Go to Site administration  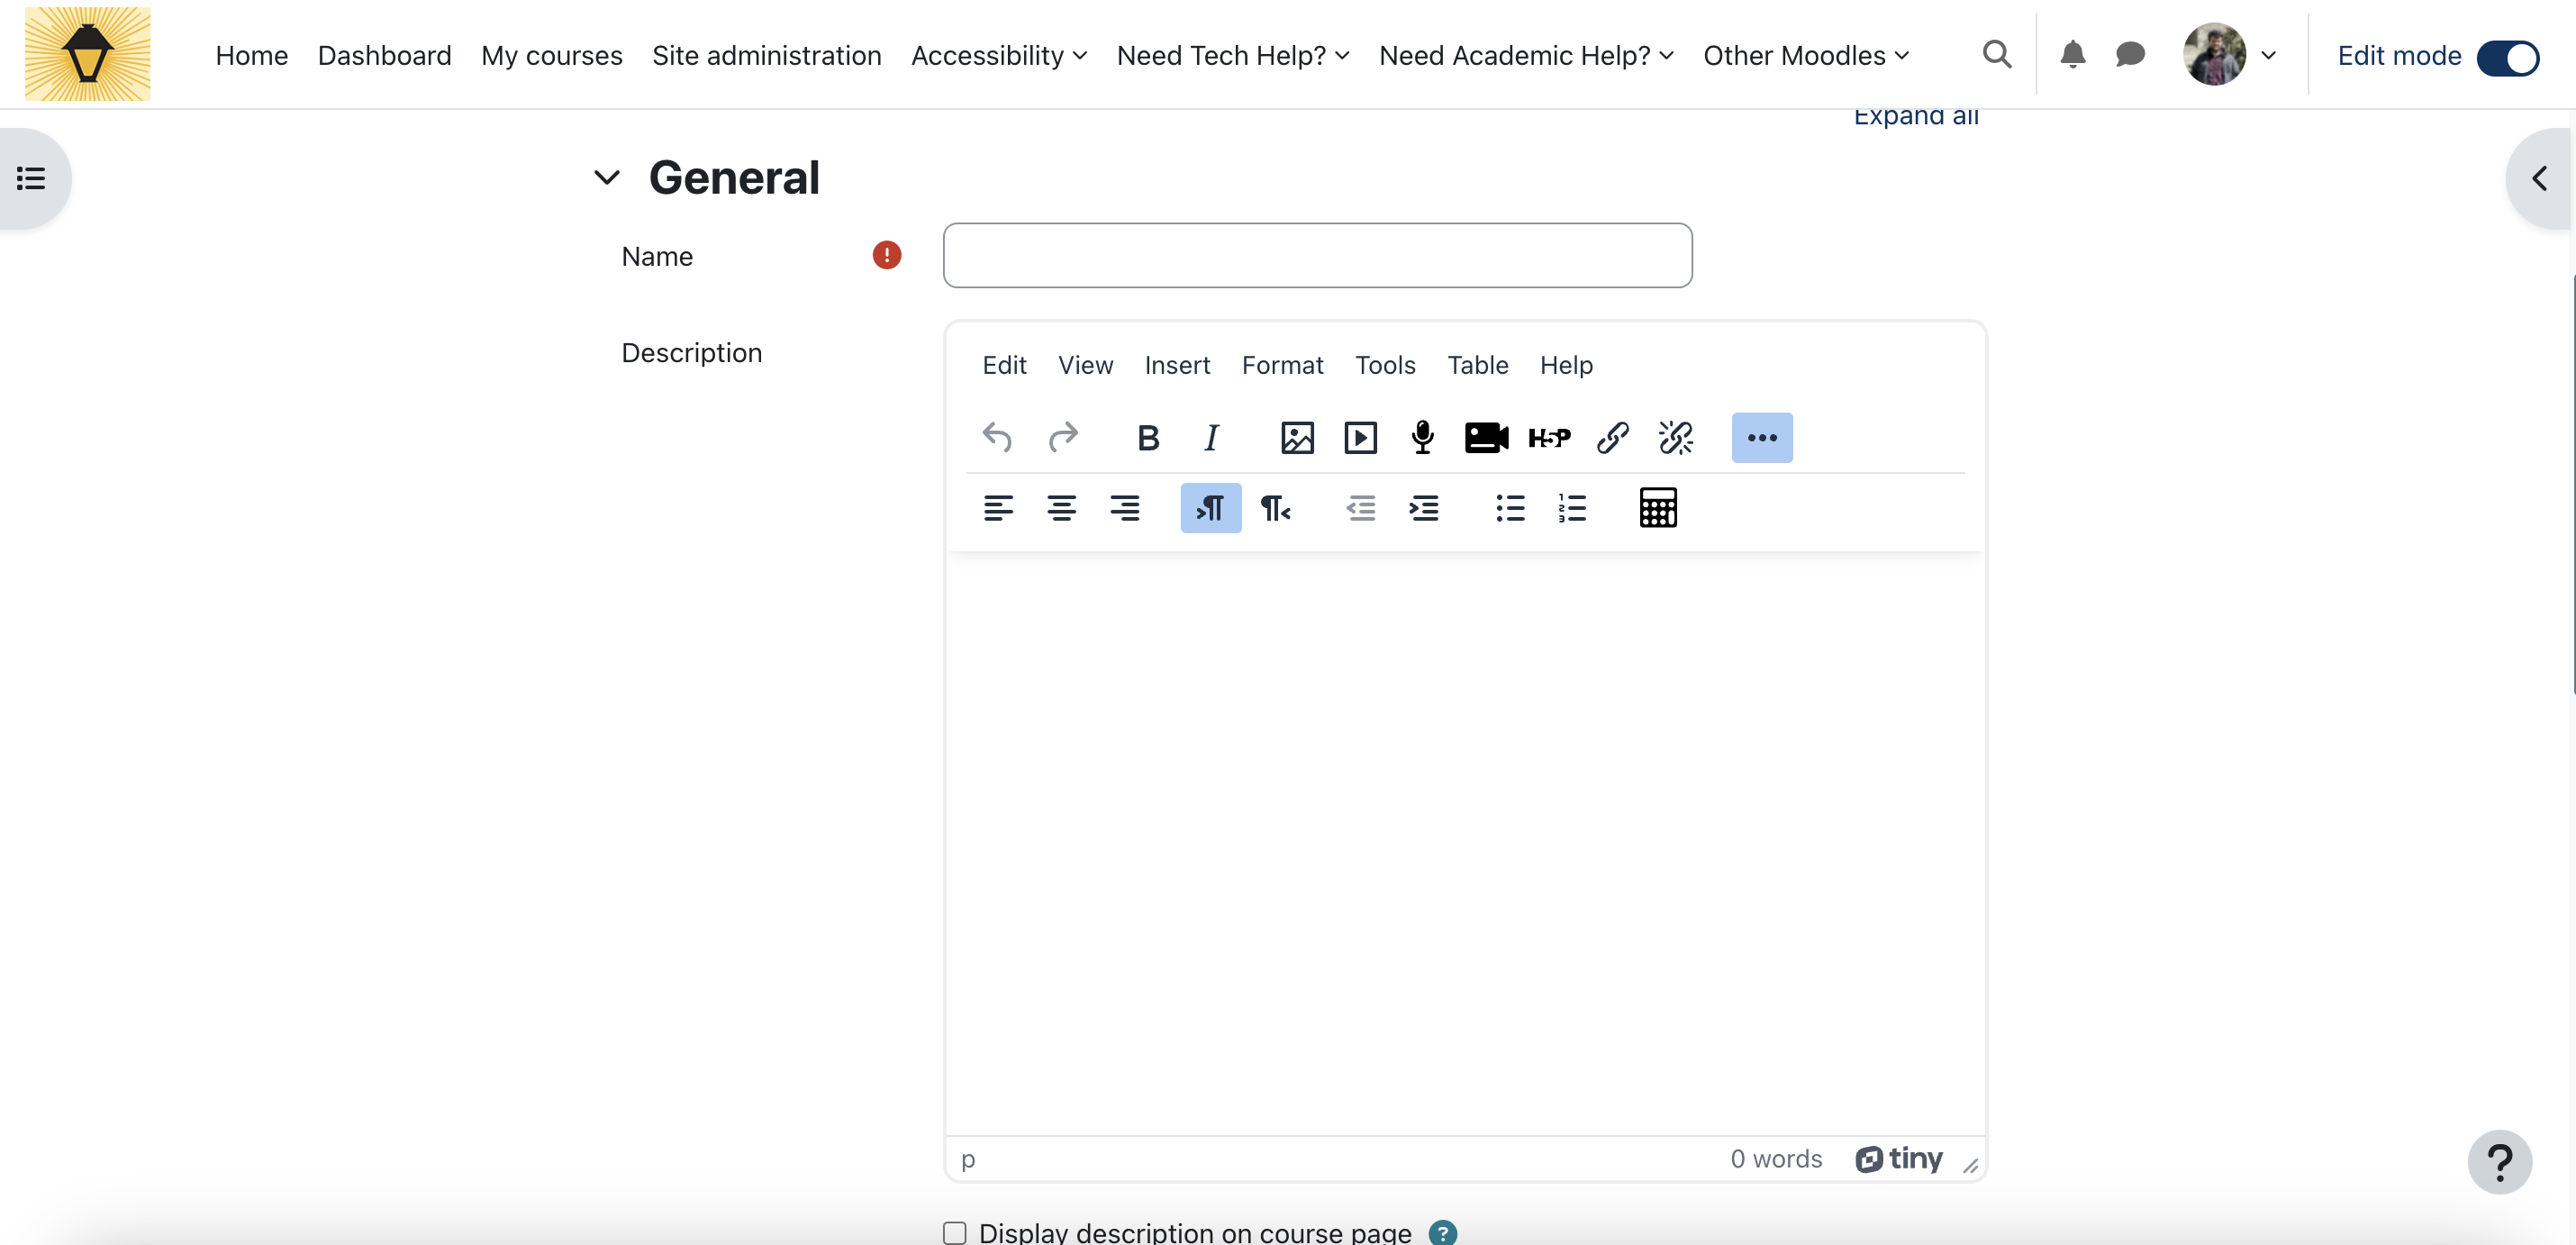[766, 55]
